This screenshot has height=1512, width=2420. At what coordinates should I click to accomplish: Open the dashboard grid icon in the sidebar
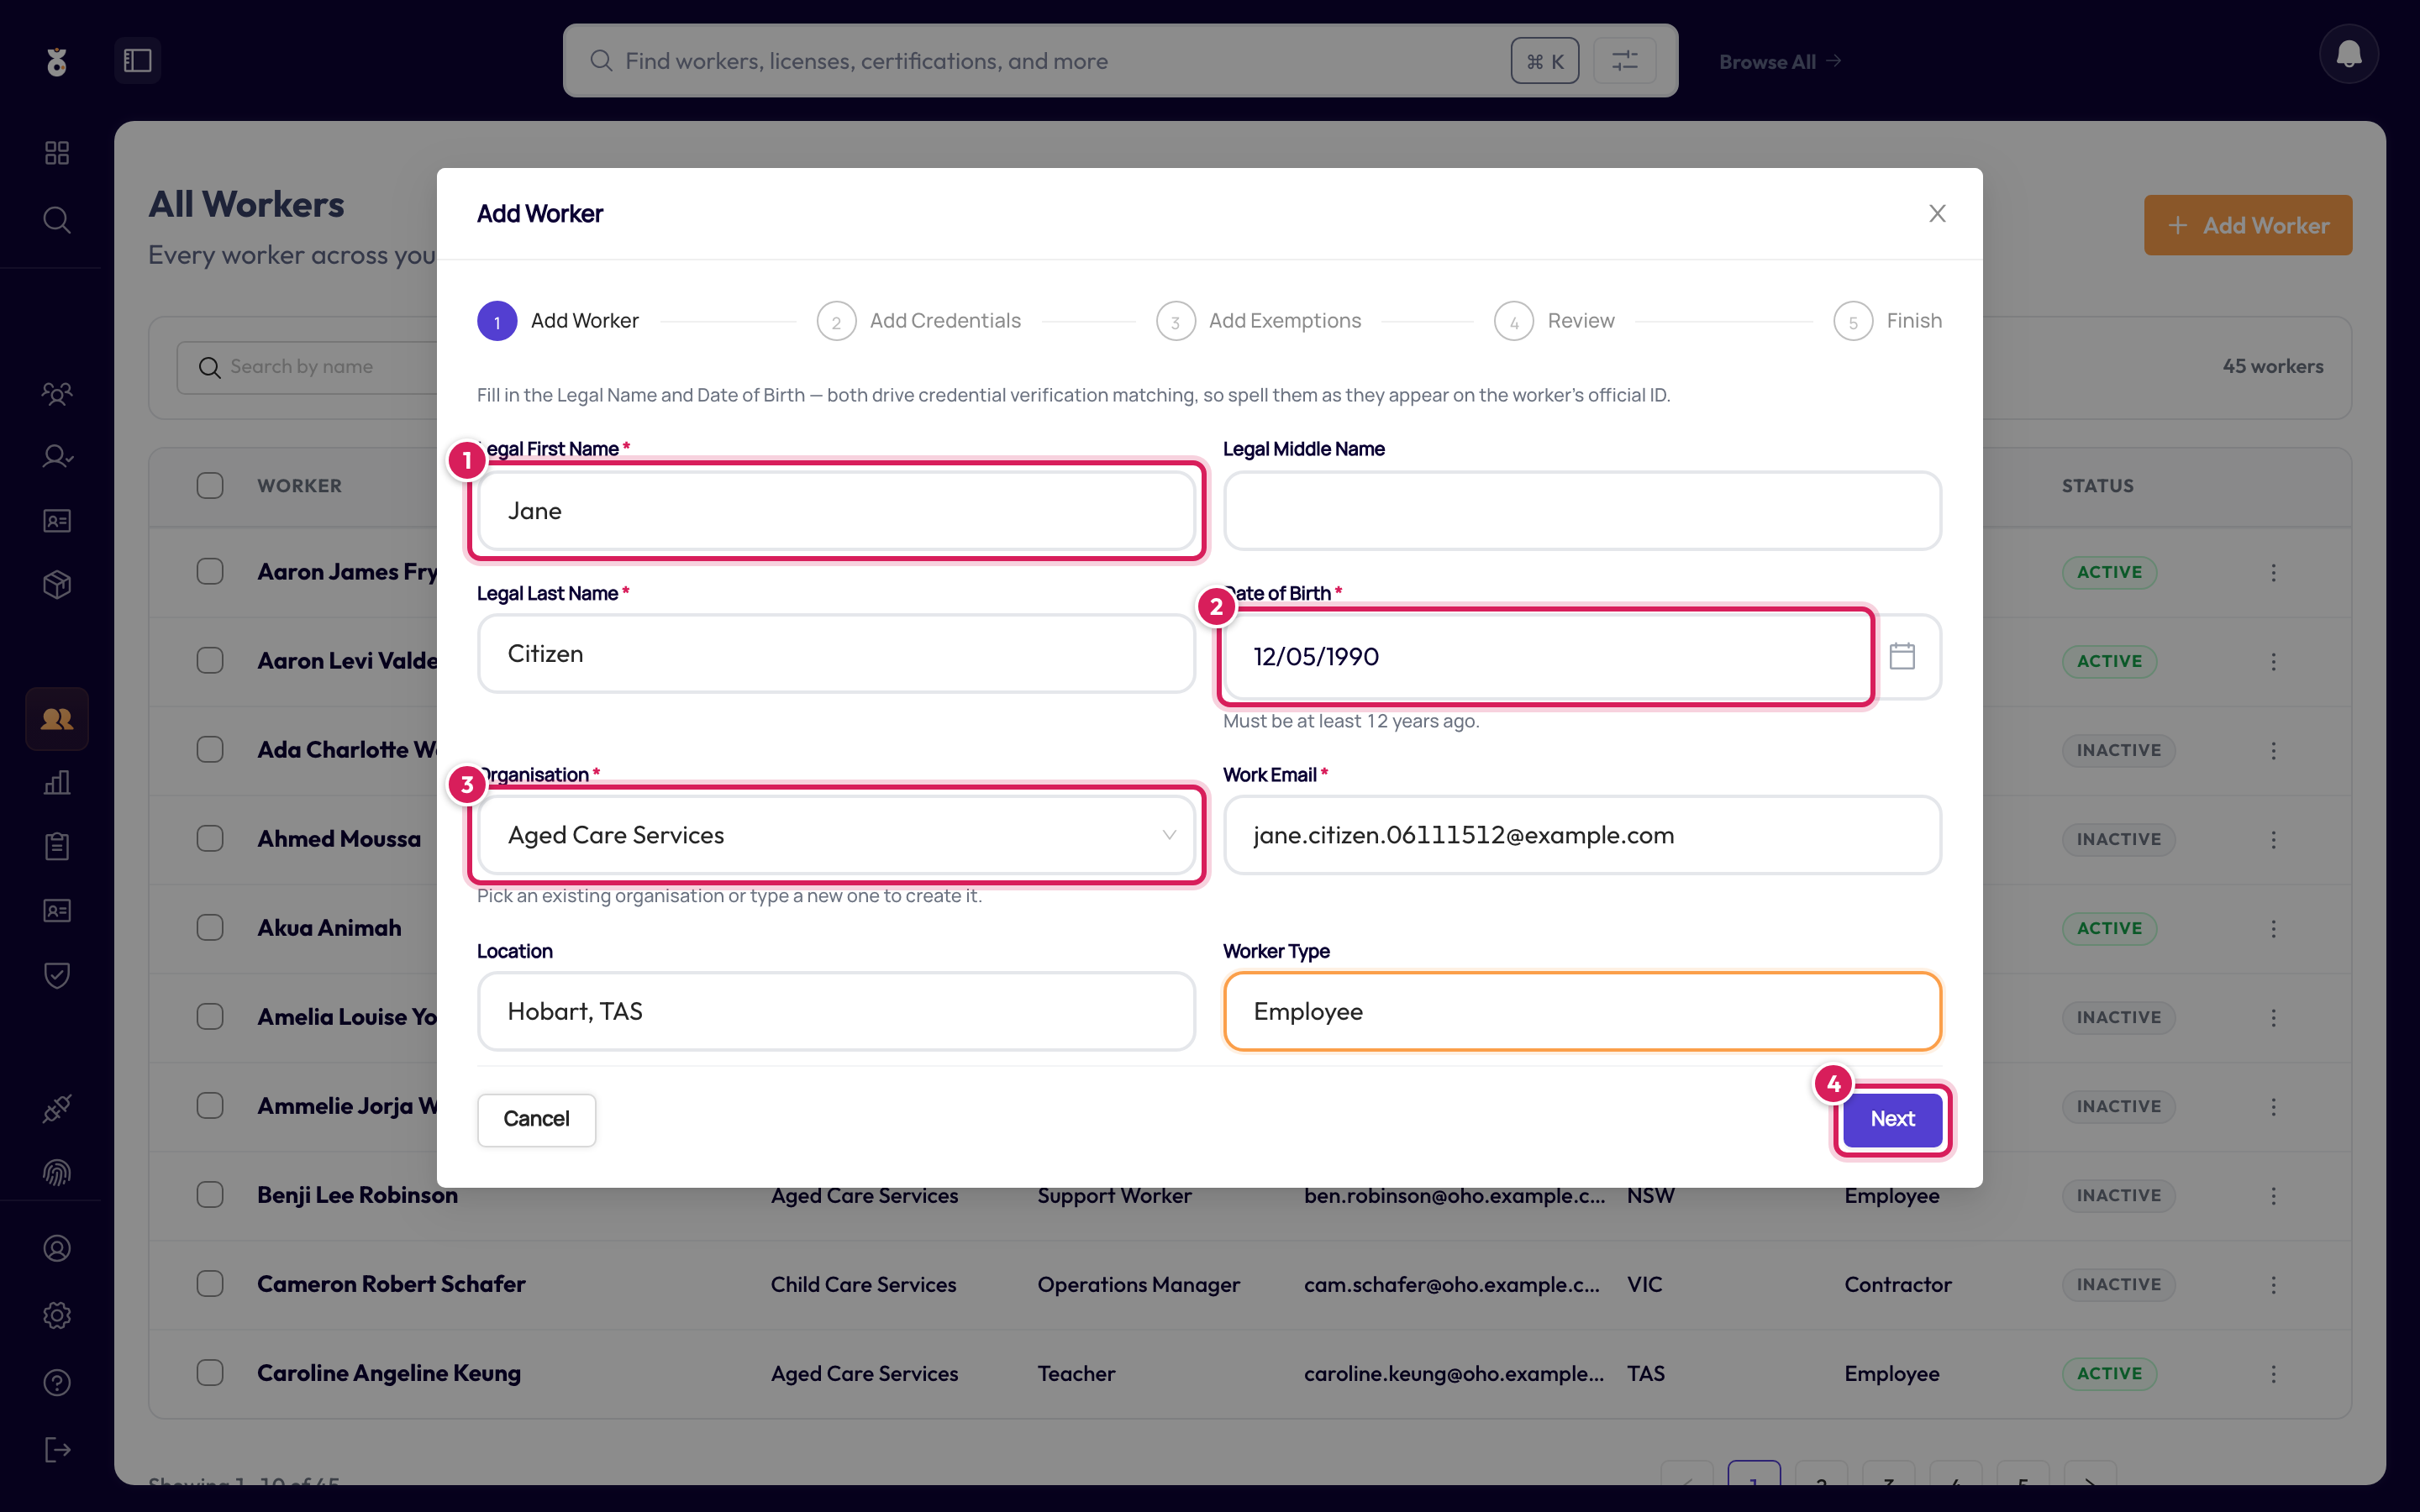[57, 153]
